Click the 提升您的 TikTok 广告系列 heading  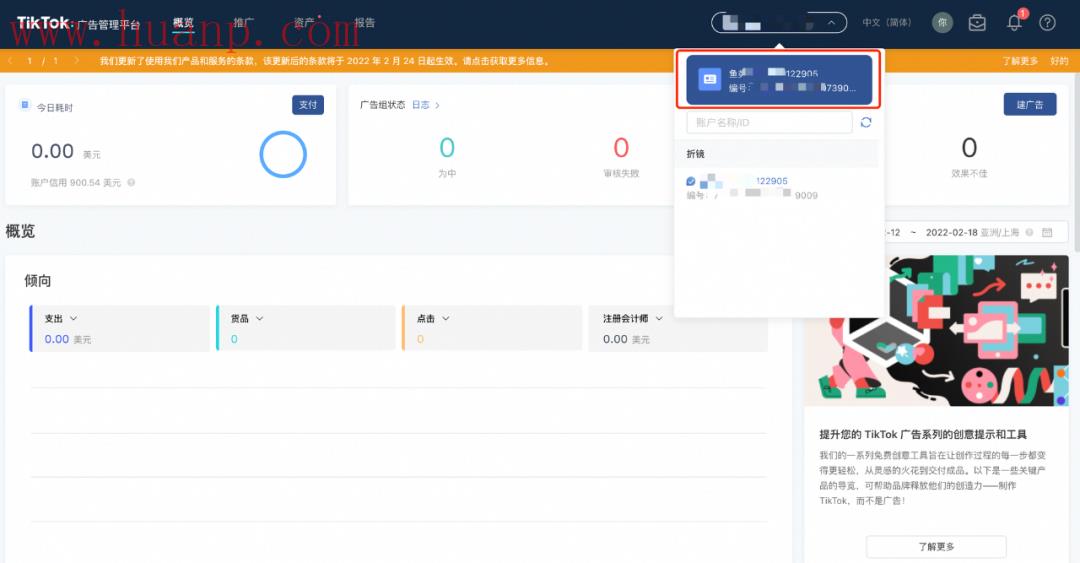coord(923,435)
